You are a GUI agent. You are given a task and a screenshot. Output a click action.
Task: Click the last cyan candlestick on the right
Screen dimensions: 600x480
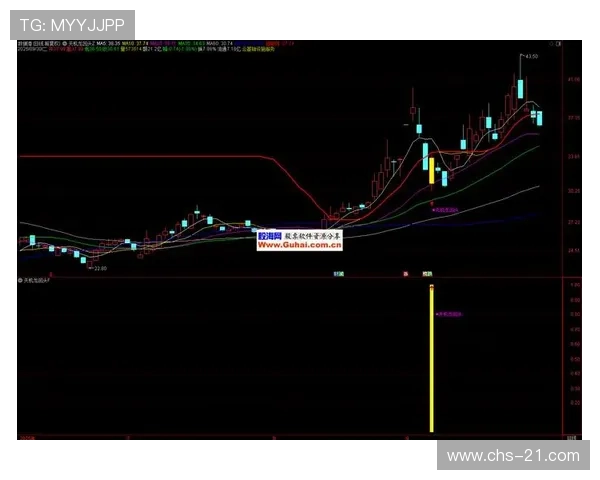(x=539, y=119)
